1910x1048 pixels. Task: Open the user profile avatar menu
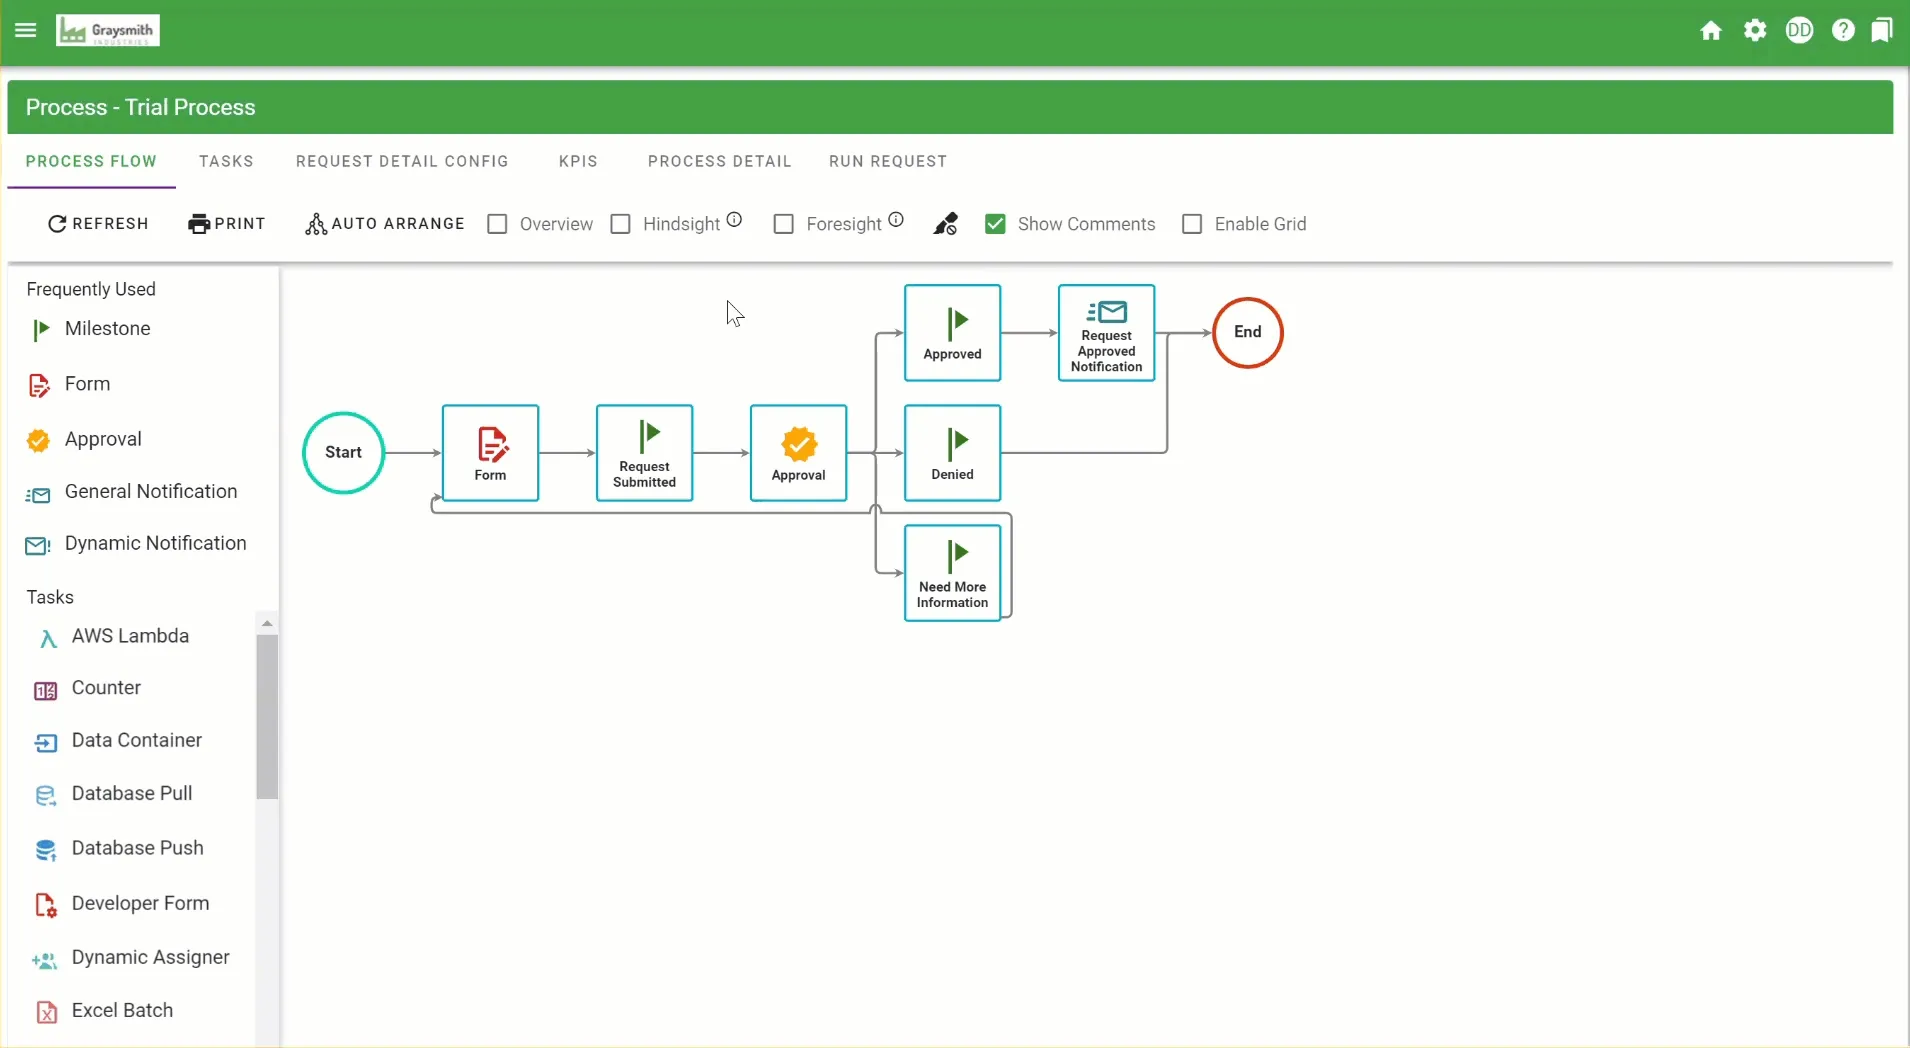pyautogui.click(x=1799, y=31)
